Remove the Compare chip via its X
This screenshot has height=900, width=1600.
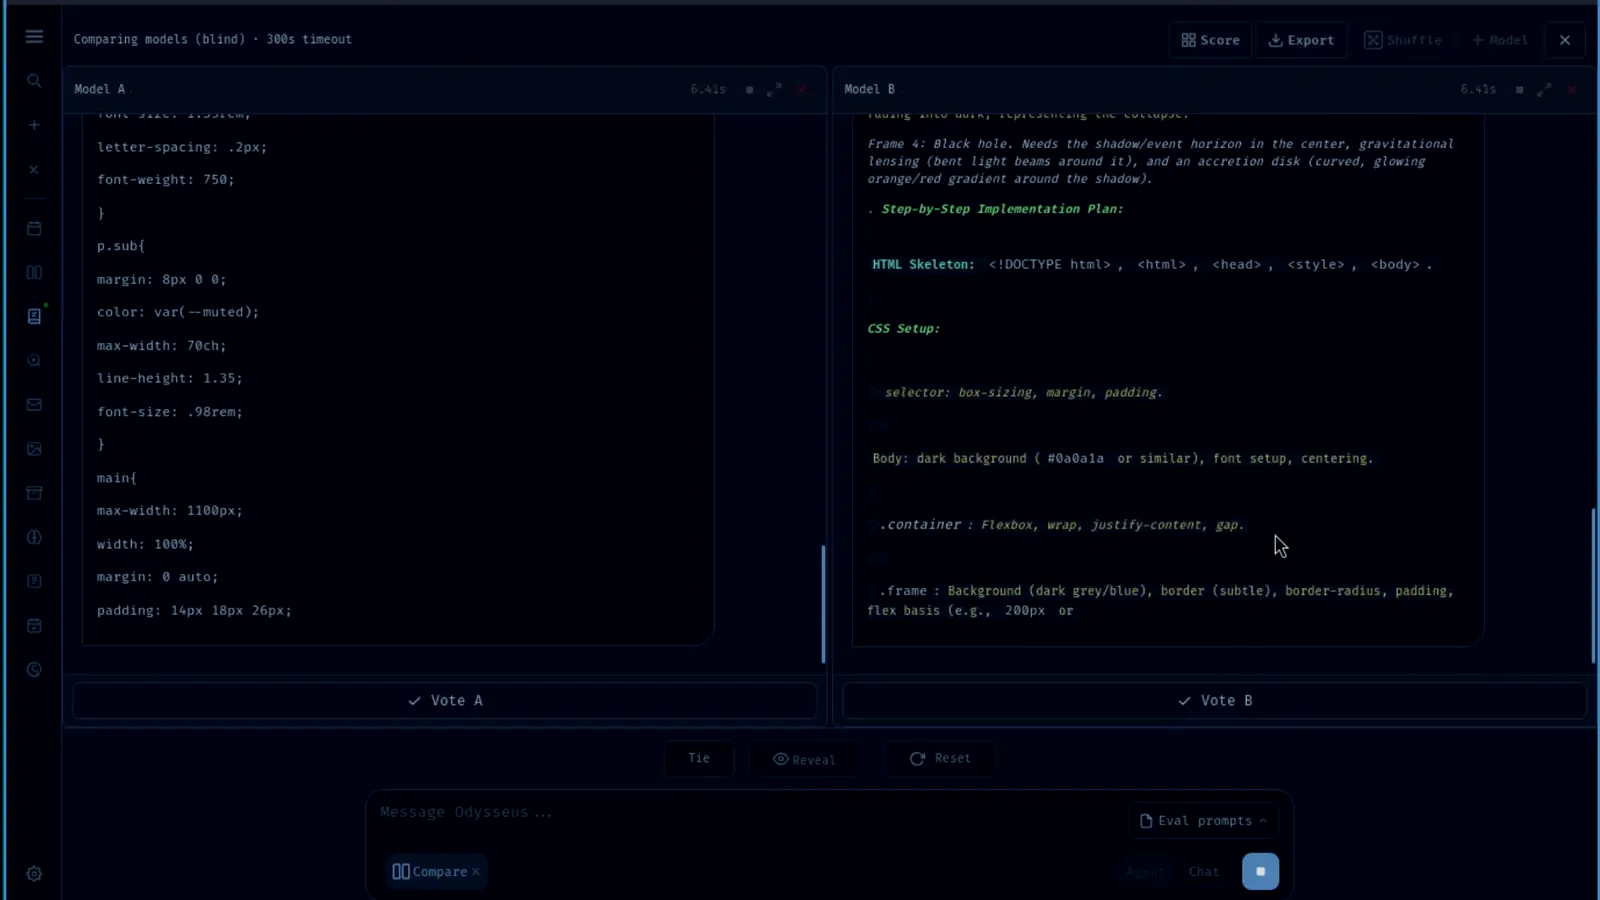click(476, 872)
